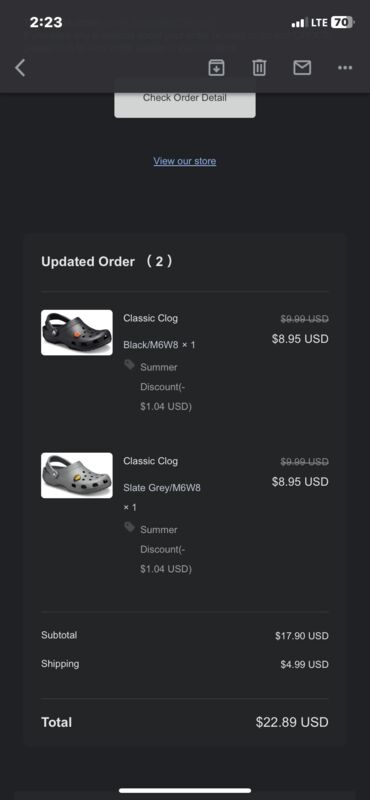Open the black Classic Clog product image
370x800 pixels.
pos(77,333)
